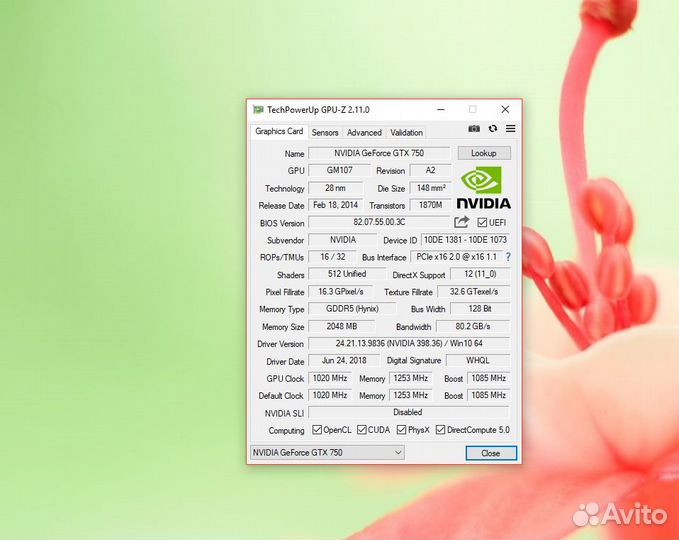Click the Default Clock value 1020 MHz
The width and height of the screenshot is (679, 540).
tap(330, 395)
